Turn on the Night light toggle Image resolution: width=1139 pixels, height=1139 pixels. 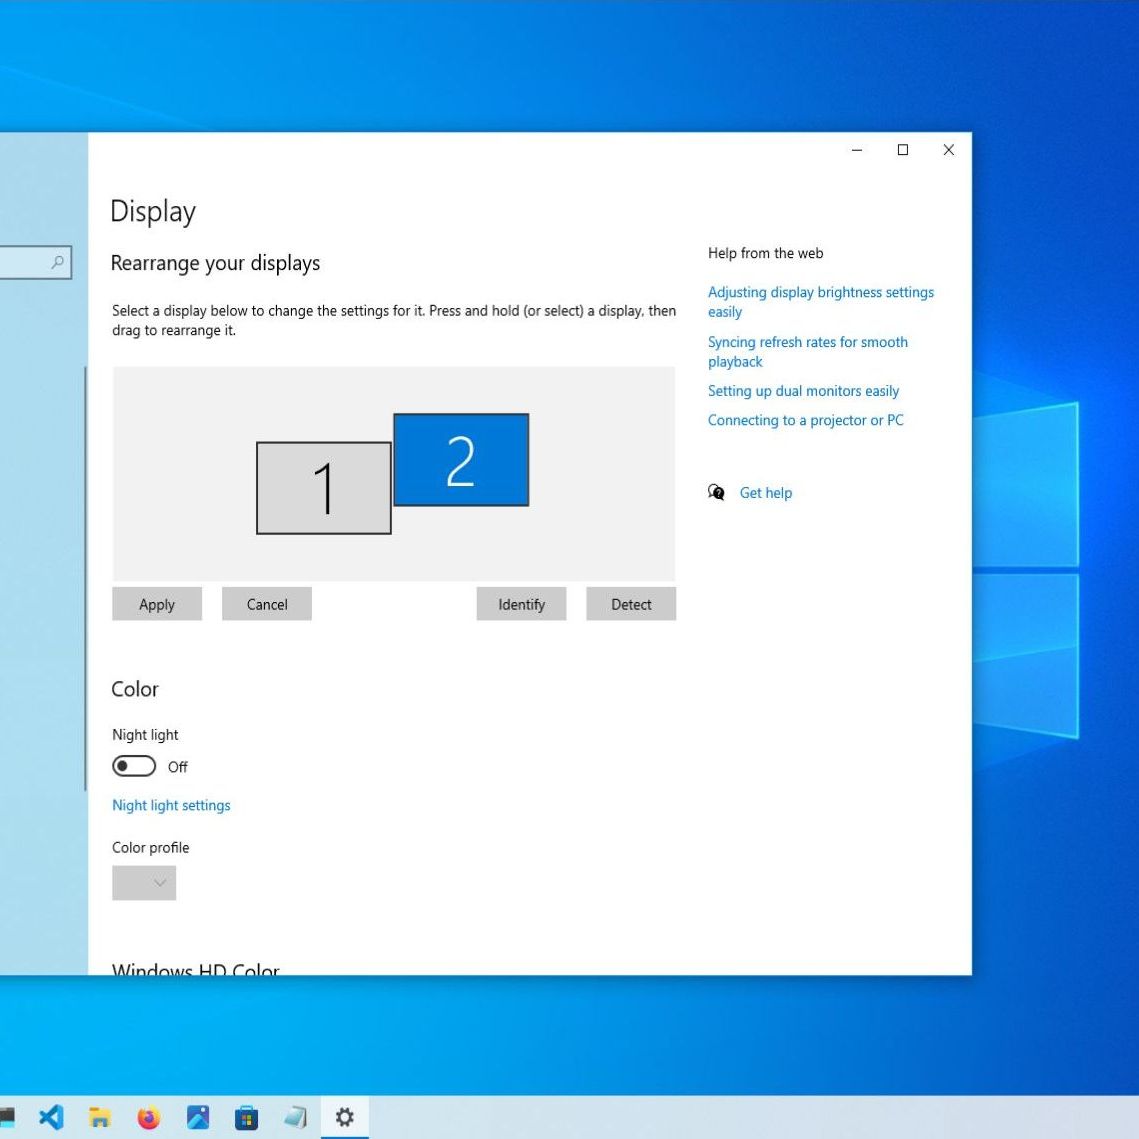tap(134, 766)
